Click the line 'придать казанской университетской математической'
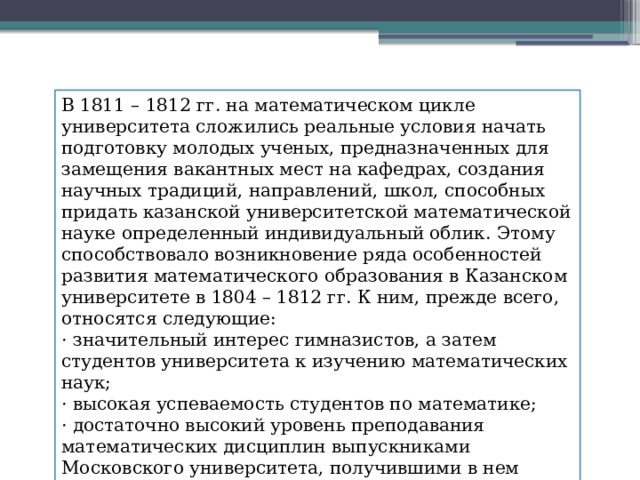 point(316,212)
